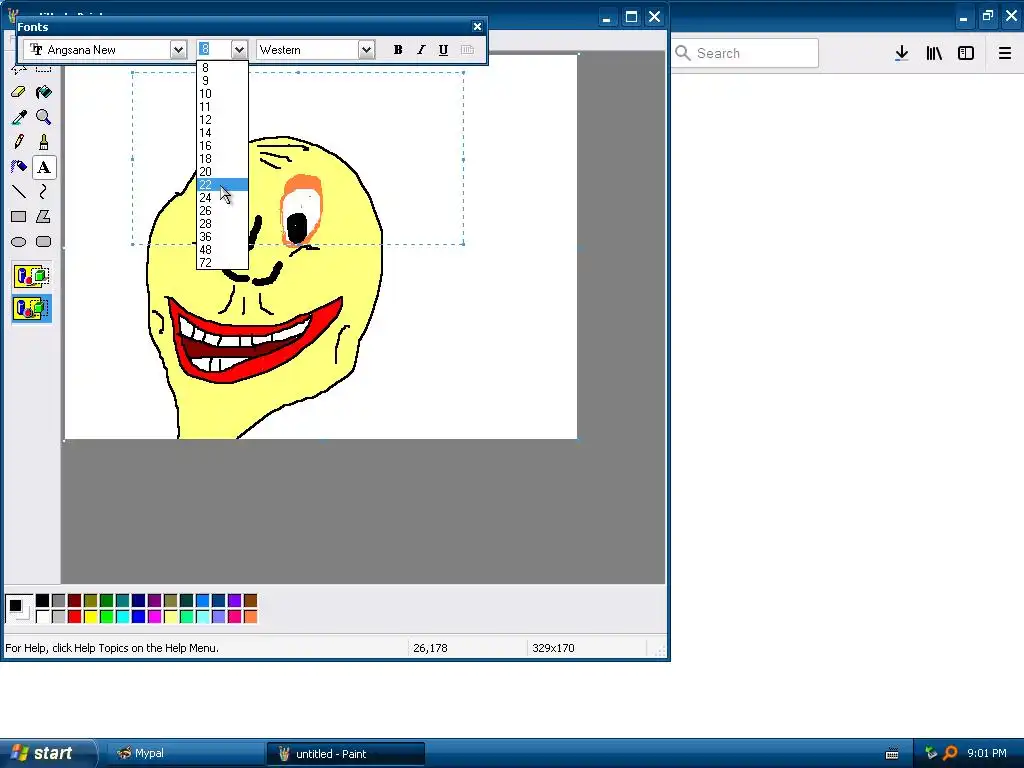Pick font size 12 from list
1024x768 pixels.
tap(222, 120)
